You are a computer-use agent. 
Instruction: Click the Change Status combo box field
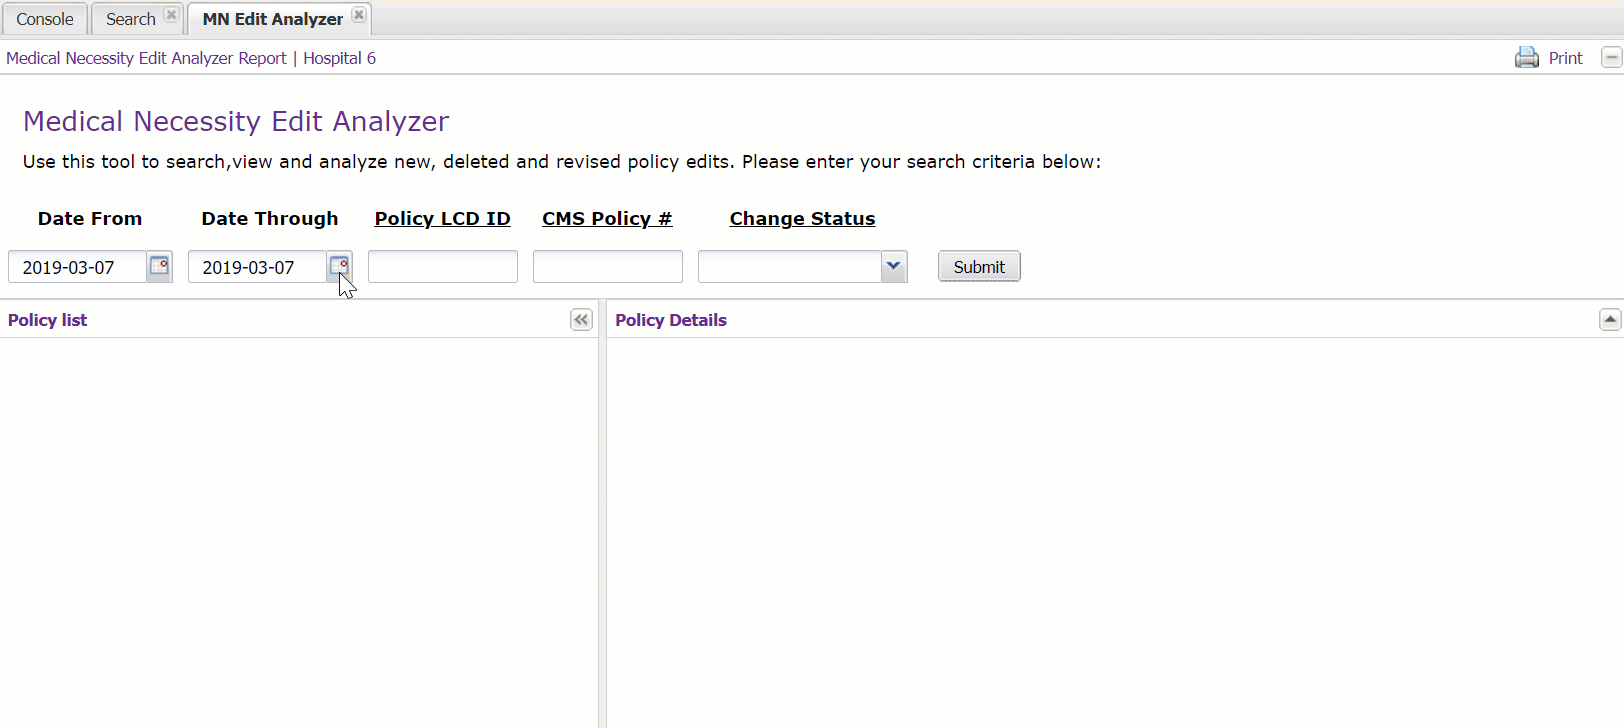pyautogui.click(x=789, y=267)
